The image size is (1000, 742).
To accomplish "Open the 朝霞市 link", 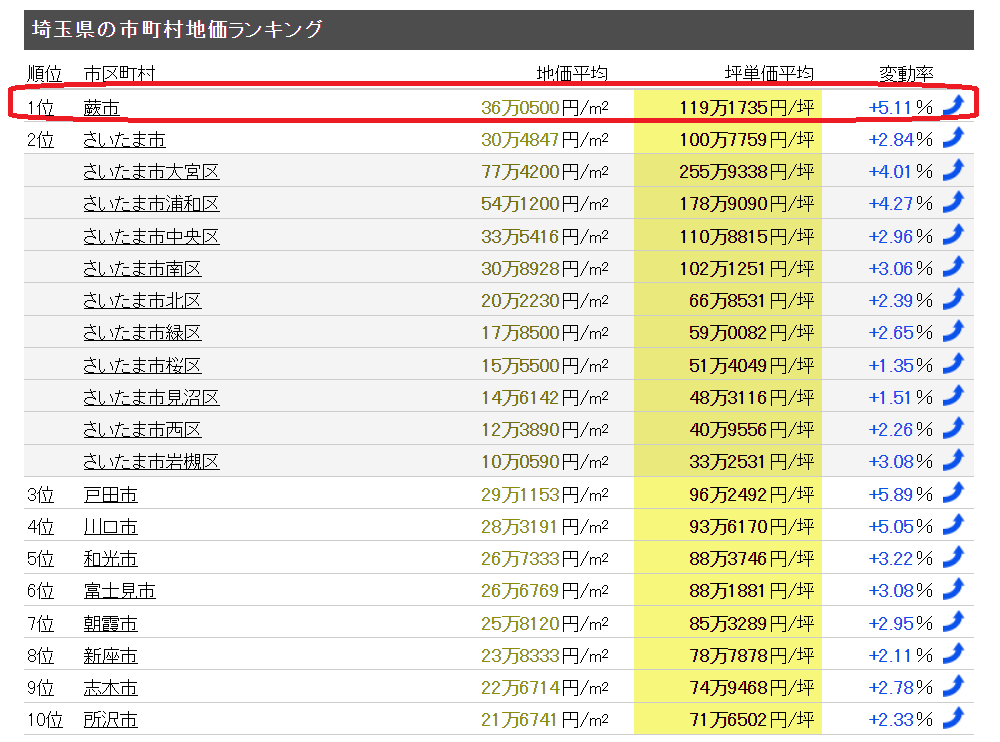I will (x=110, y=623).
